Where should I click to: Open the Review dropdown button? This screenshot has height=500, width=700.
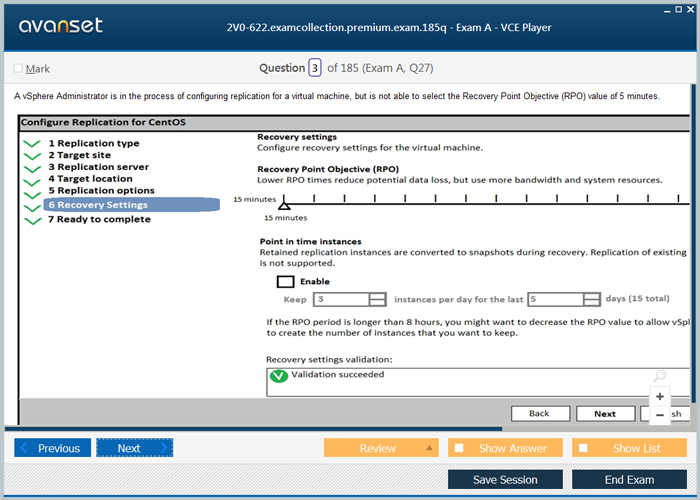click(x=381, y=448)
